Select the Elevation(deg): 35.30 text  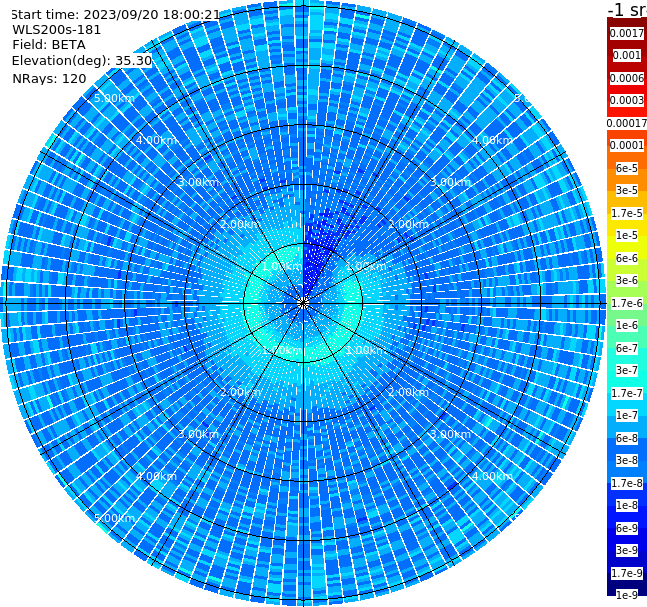(82, 61)
